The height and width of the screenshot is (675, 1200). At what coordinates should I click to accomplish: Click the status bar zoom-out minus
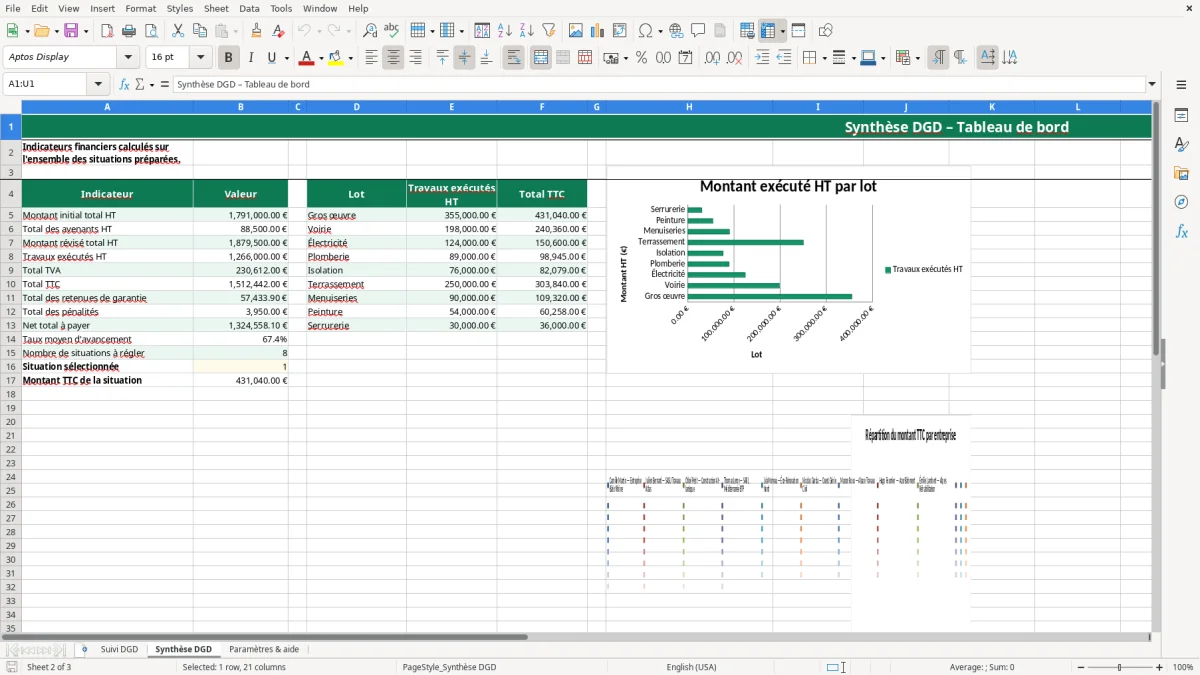pos(1080,667)
